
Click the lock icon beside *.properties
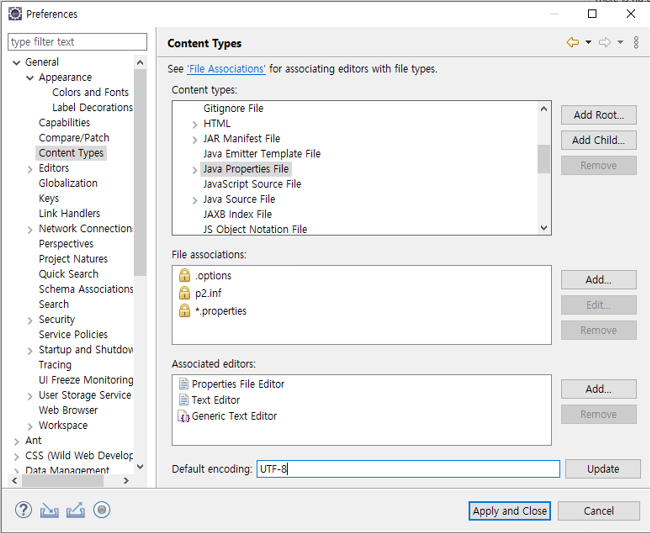(x=184, y=310)
